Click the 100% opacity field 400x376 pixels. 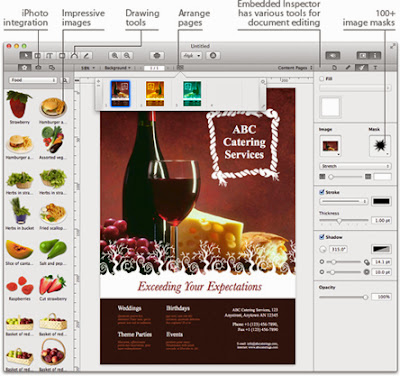point(381,297)
